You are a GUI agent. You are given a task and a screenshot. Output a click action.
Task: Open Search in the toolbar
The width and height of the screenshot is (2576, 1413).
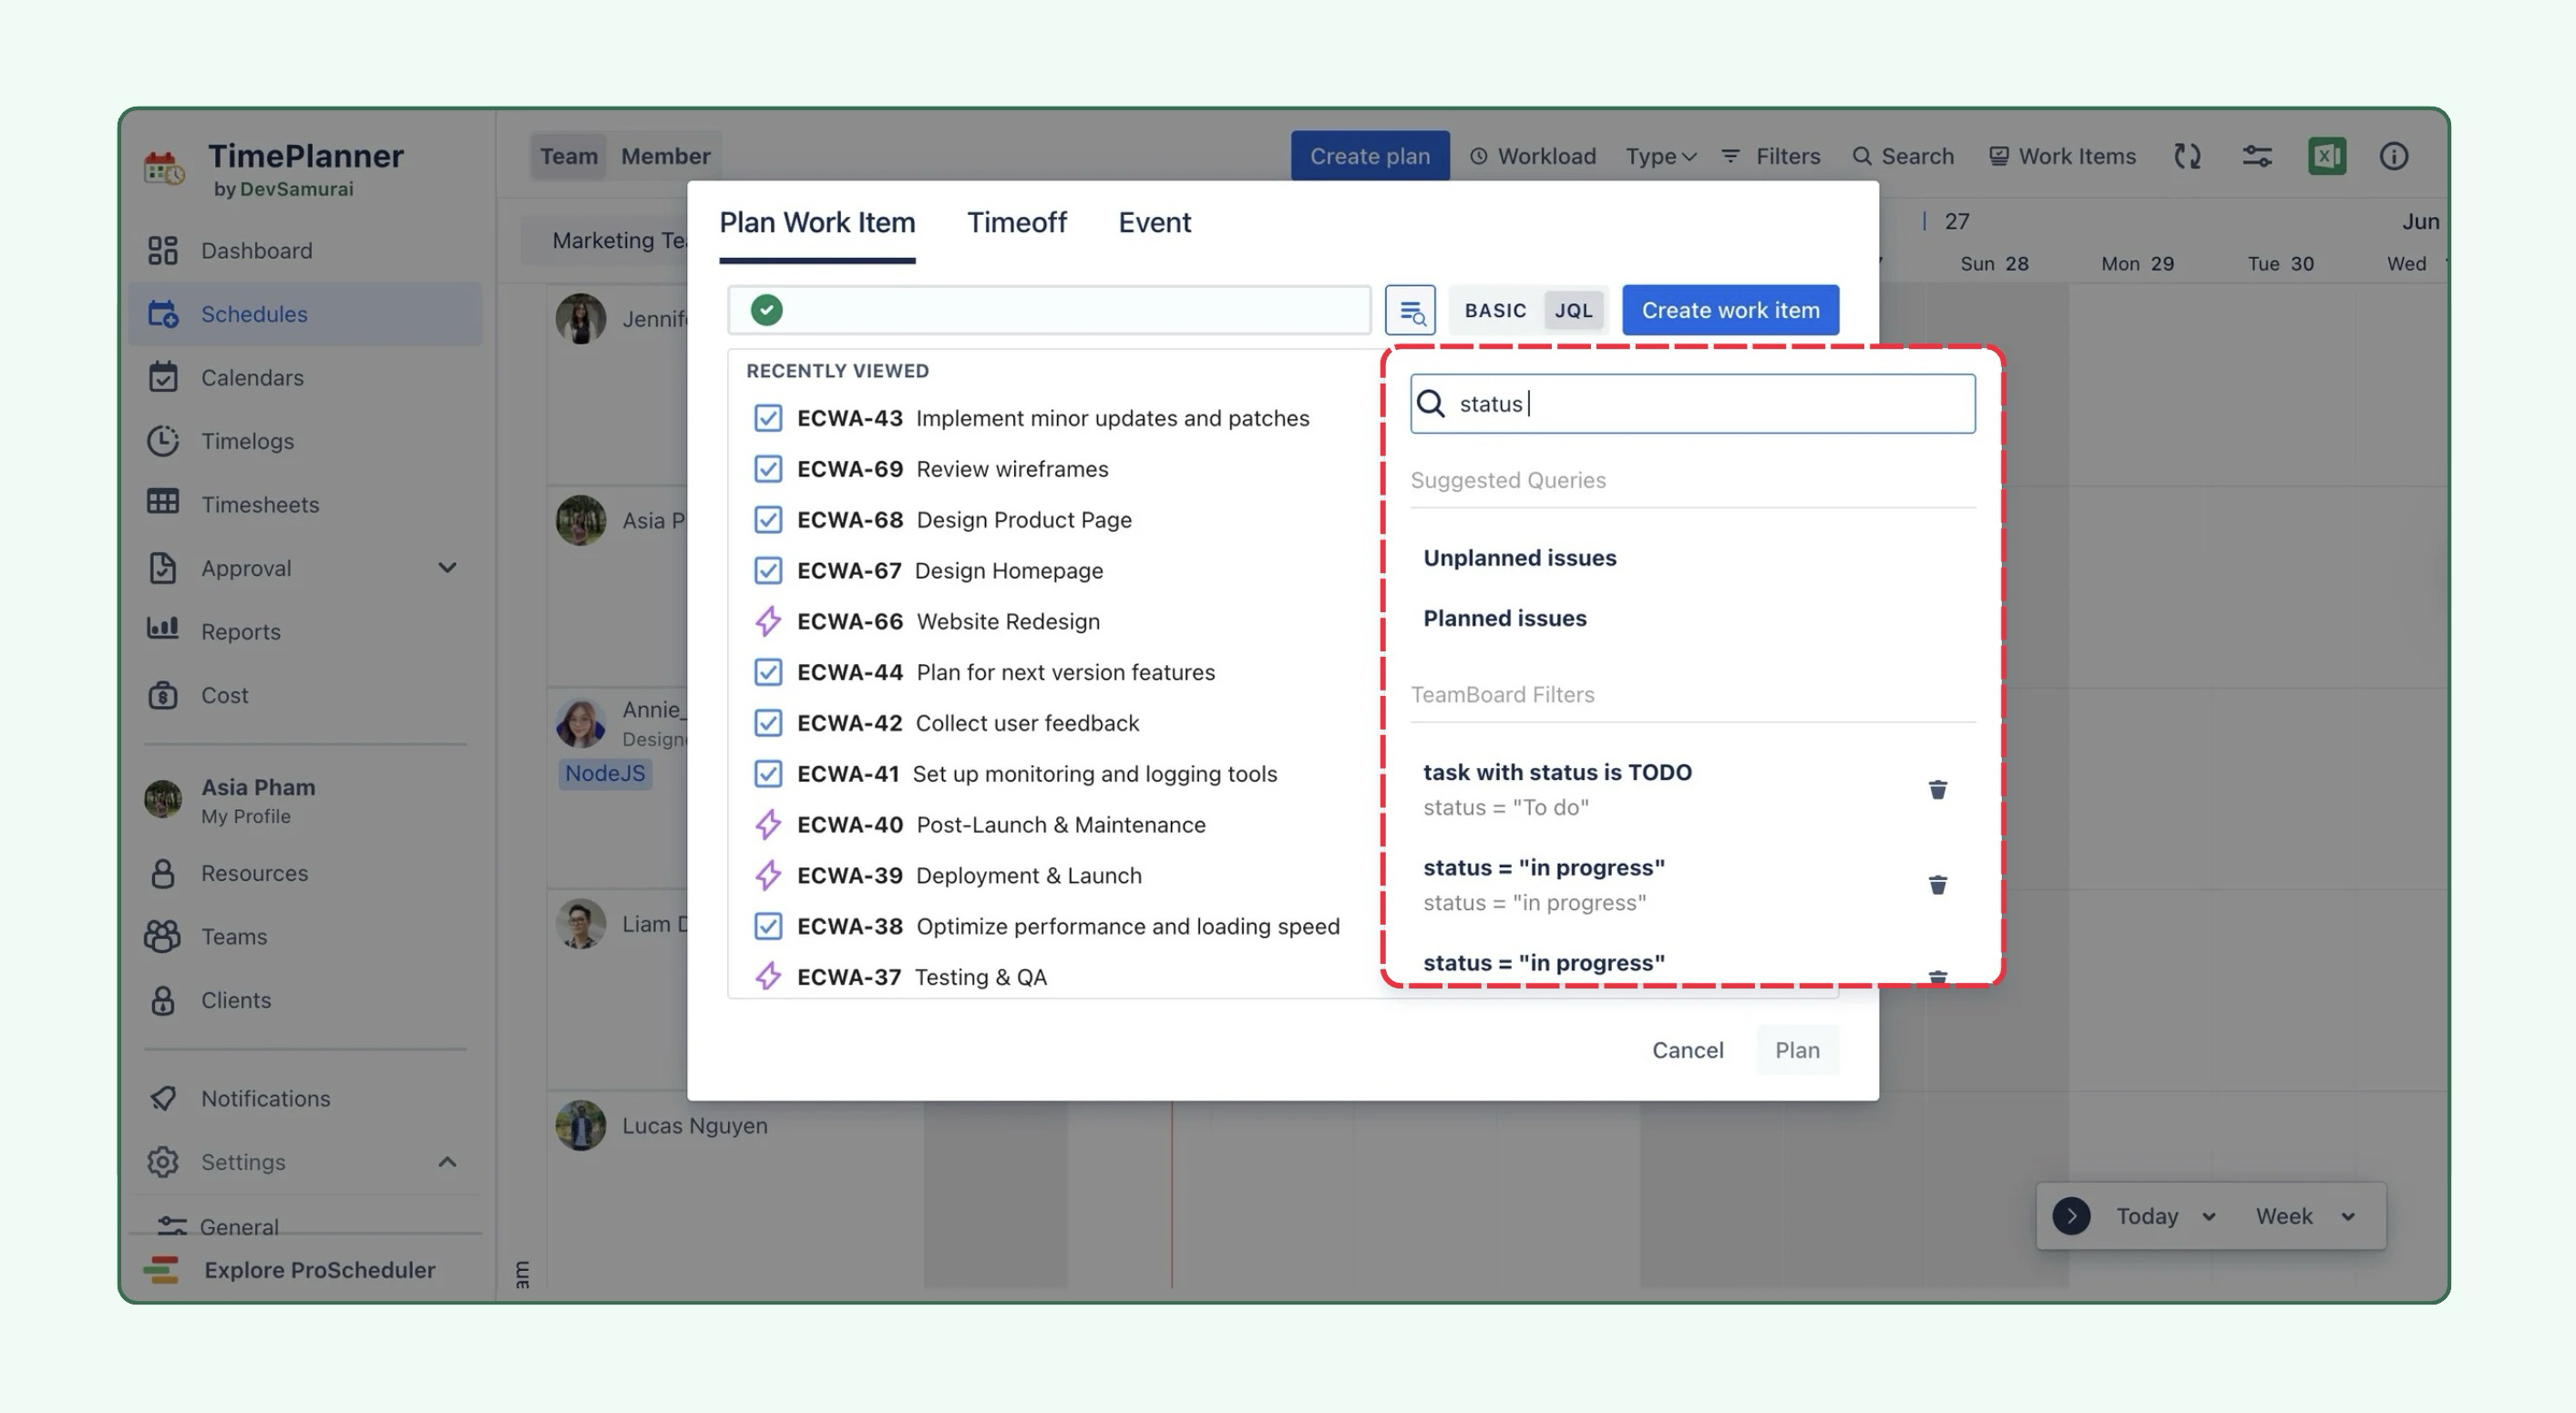click(x=1902, y=156)
